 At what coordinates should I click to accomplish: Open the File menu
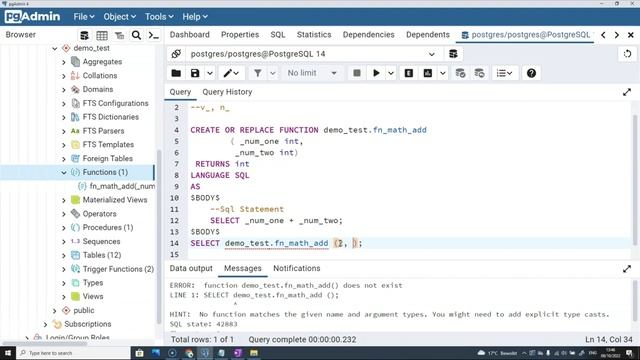click(84, 17)
